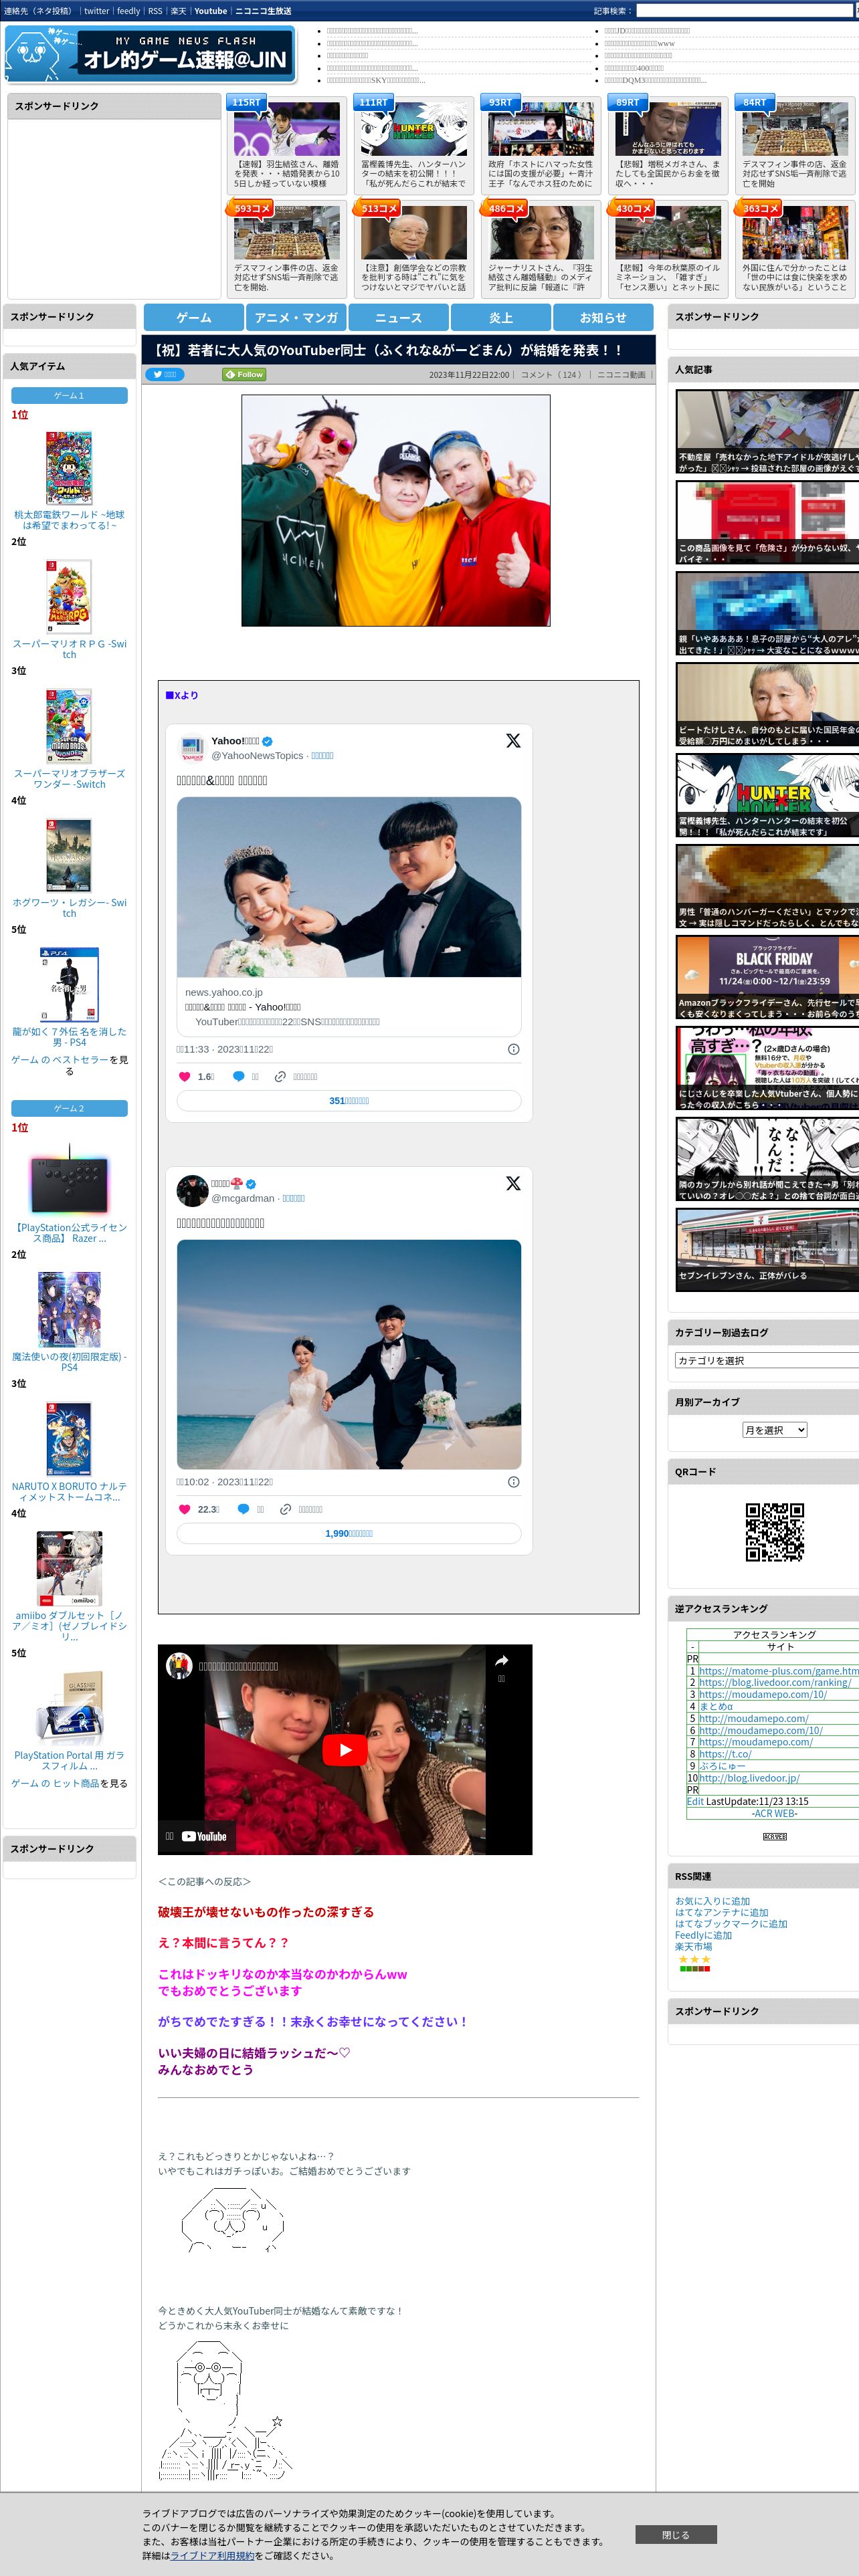
Task: Like the @mcgardman tweet with 22.3万 hearts
Action: (x=184, y=1510)
